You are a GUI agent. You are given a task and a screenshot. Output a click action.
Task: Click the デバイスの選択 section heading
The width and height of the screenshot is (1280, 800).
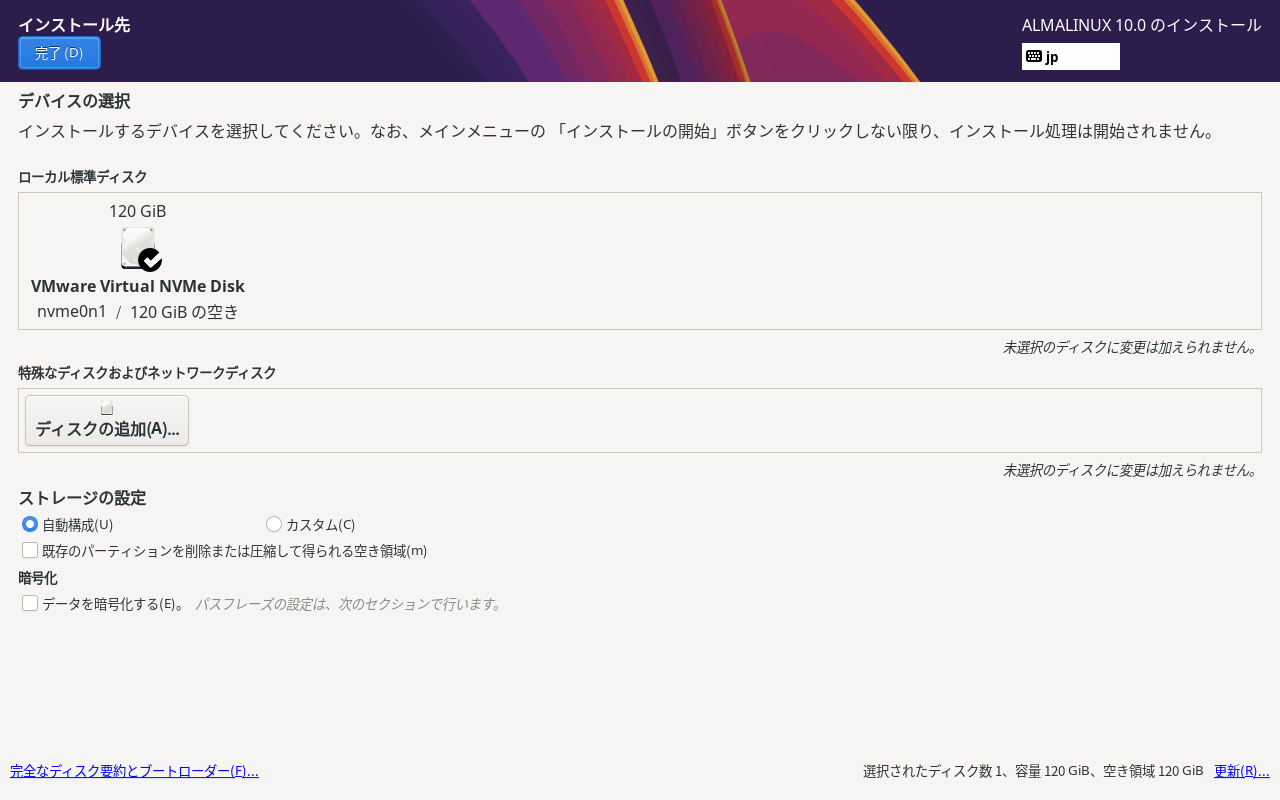(x=74, y=101)
